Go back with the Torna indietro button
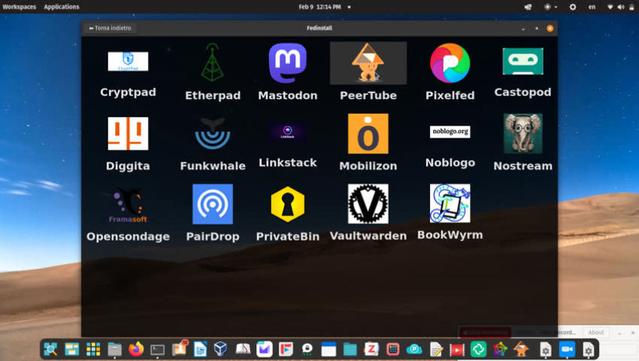Viewport: 639px width, 361px height. [110, 28]
